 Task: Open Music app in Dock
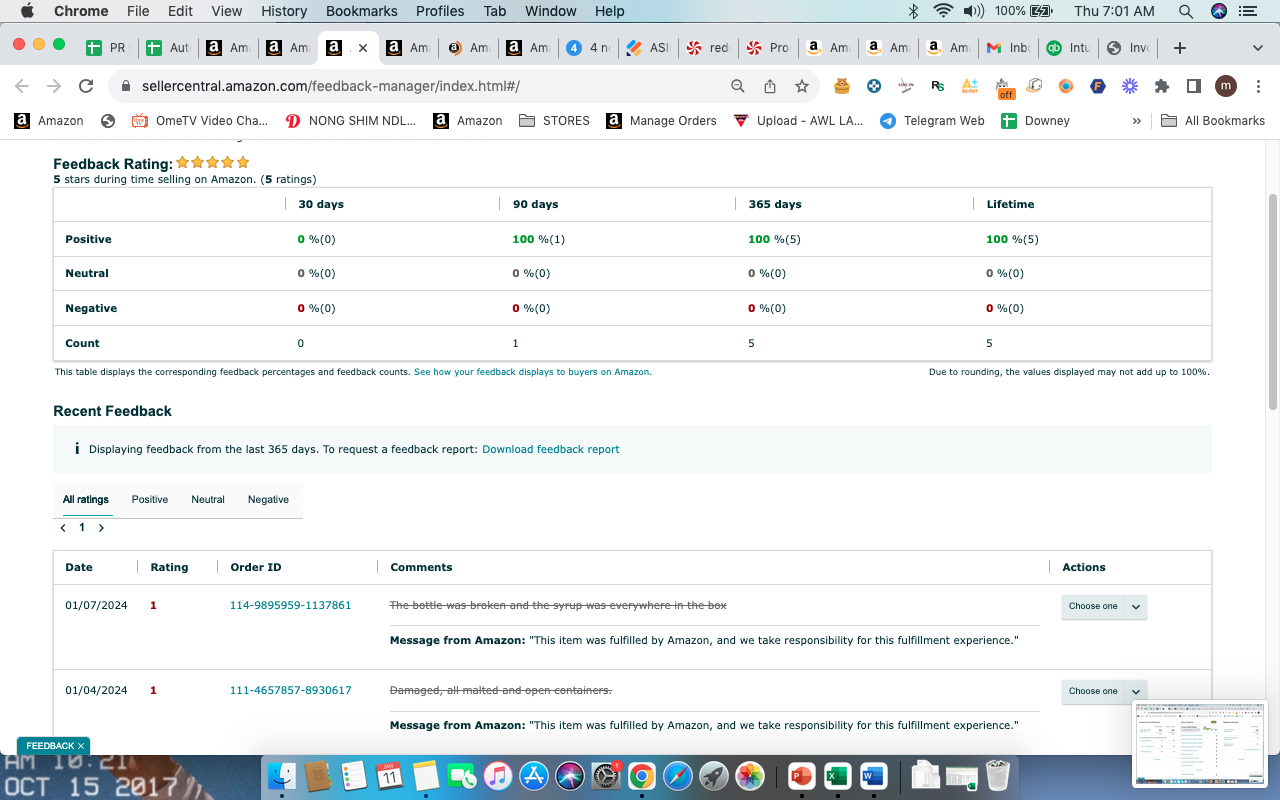tap(498, 775)
